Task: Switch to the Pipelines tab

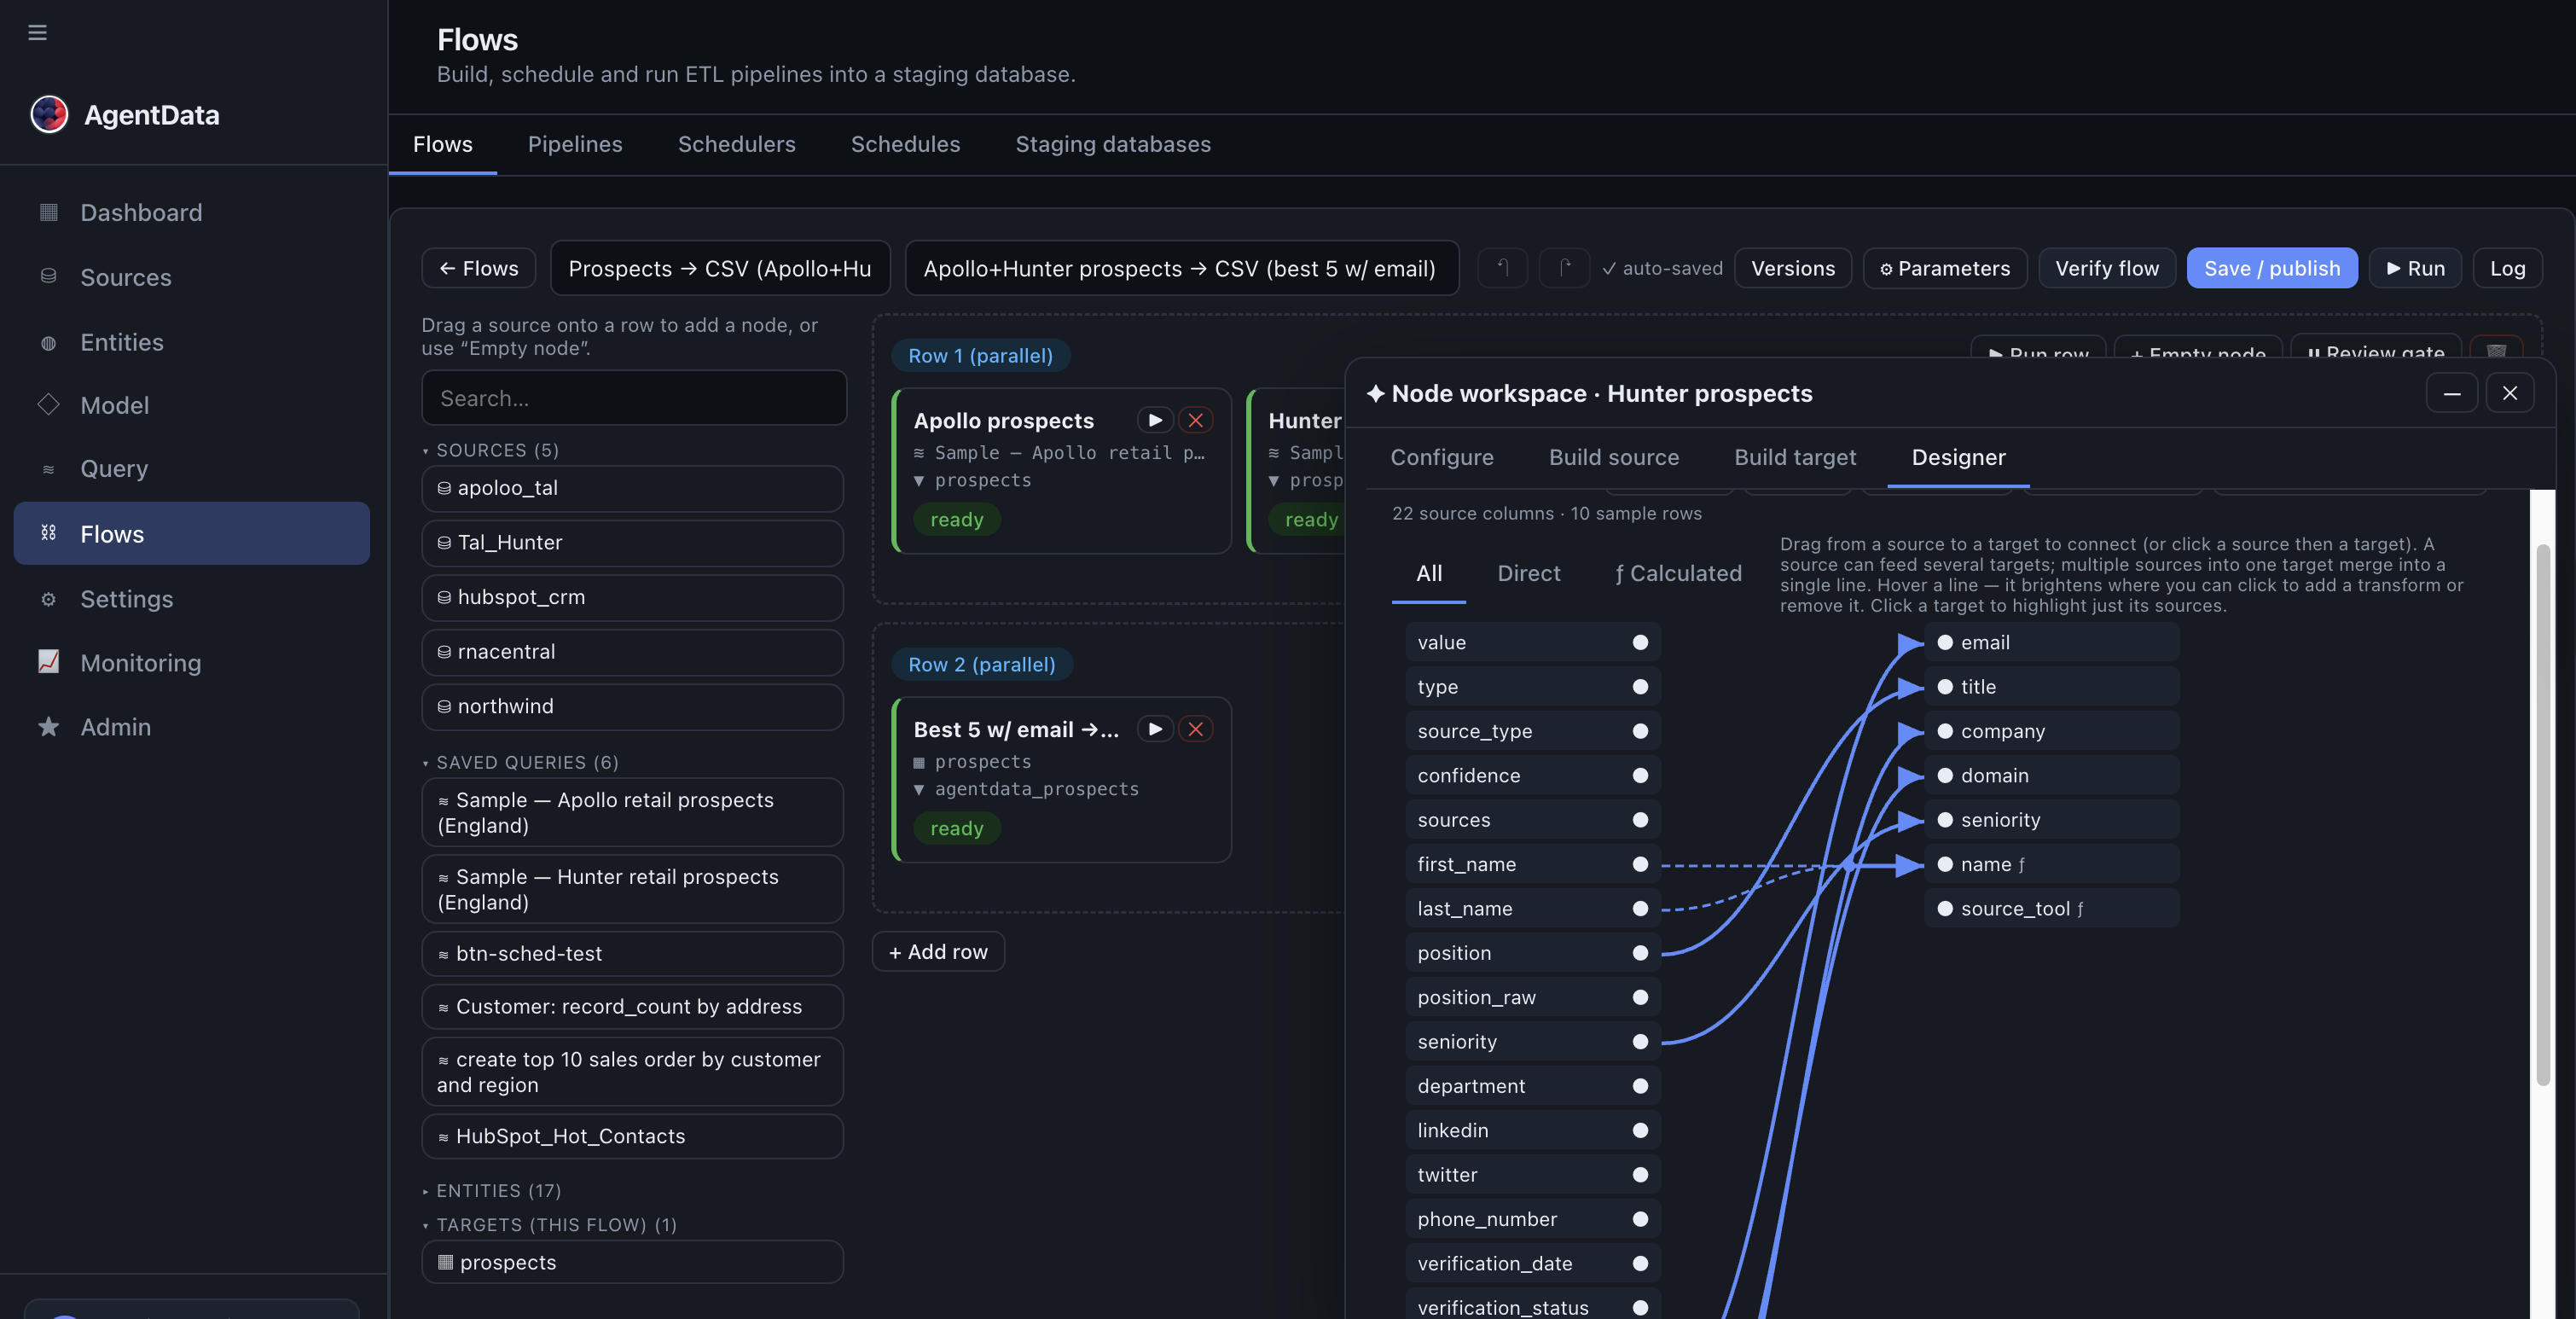Action: 575,144
